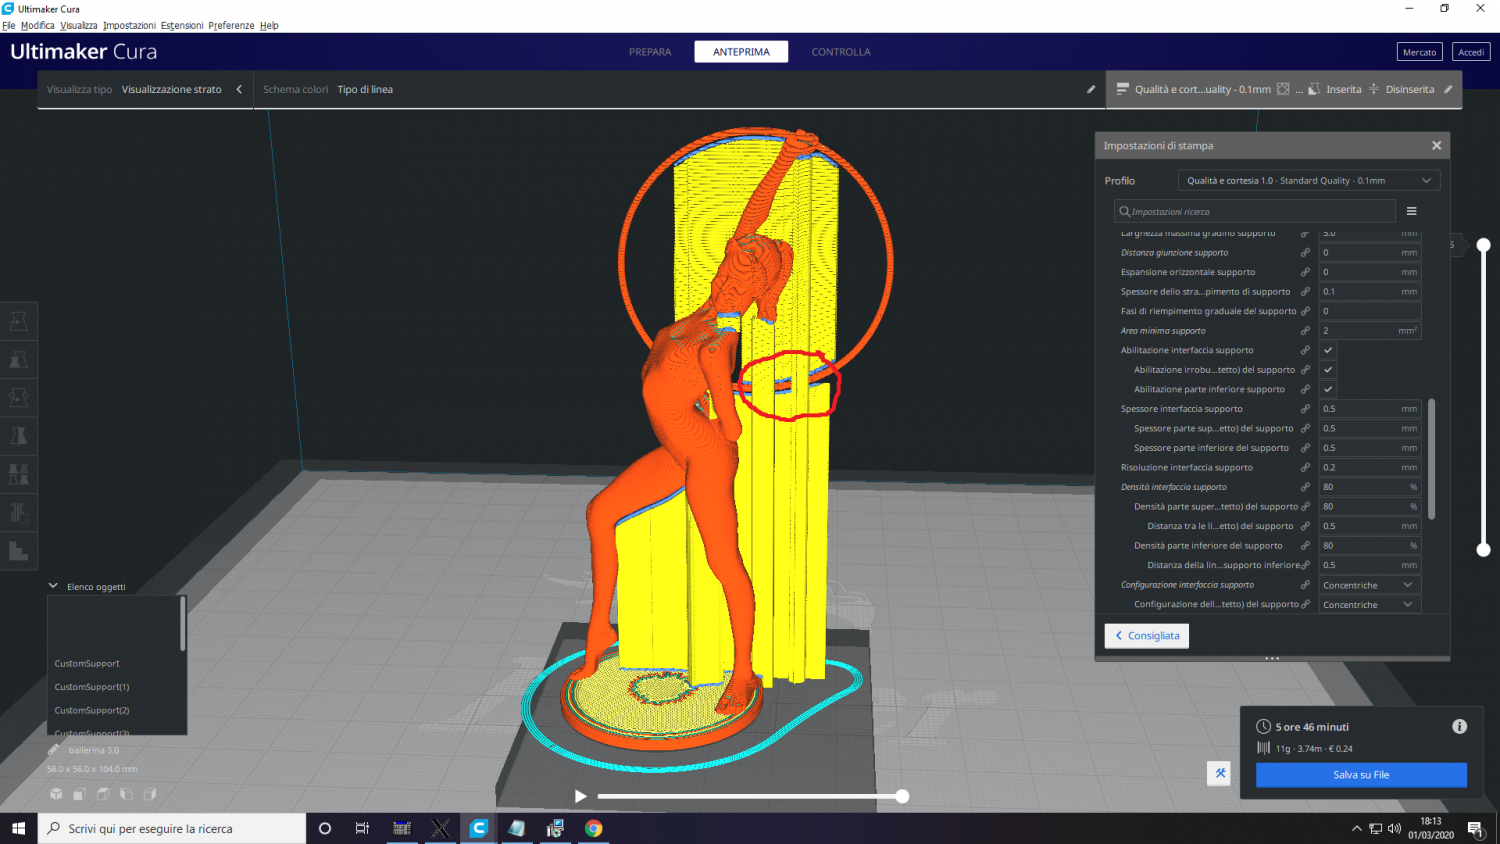The image size is (1500, 844).
Task: Click pencil icon at right of print settings bar
Action: (1448, 89)
